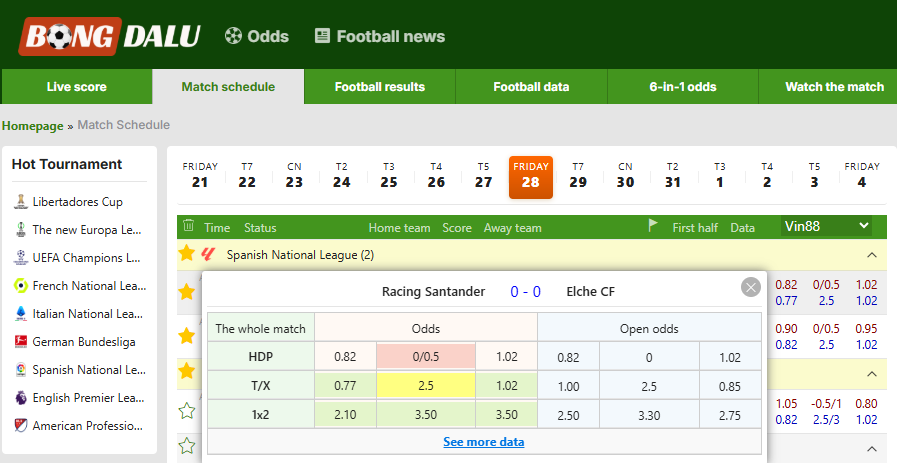Switch to the Football results tab
The height and width of the screenshot is (463, 897).
point(380,87)
